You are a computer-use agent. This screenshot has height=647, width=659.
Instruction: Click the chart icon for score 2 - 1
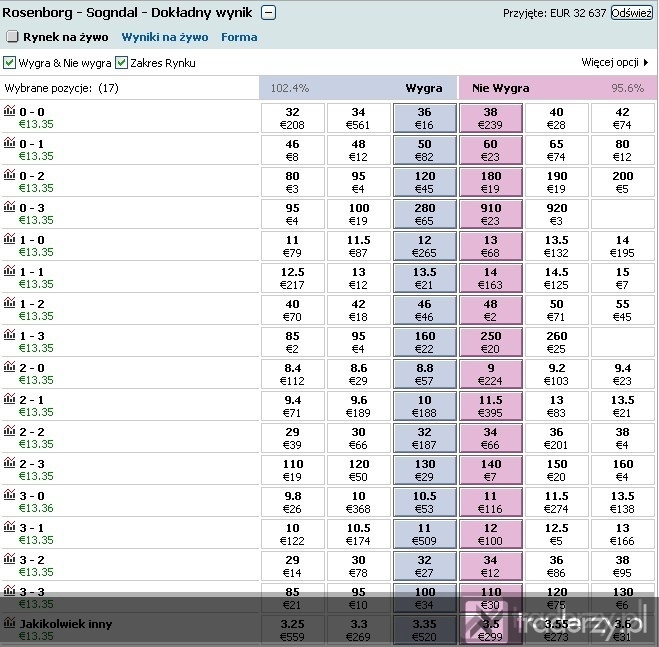[x=9, y=398]
